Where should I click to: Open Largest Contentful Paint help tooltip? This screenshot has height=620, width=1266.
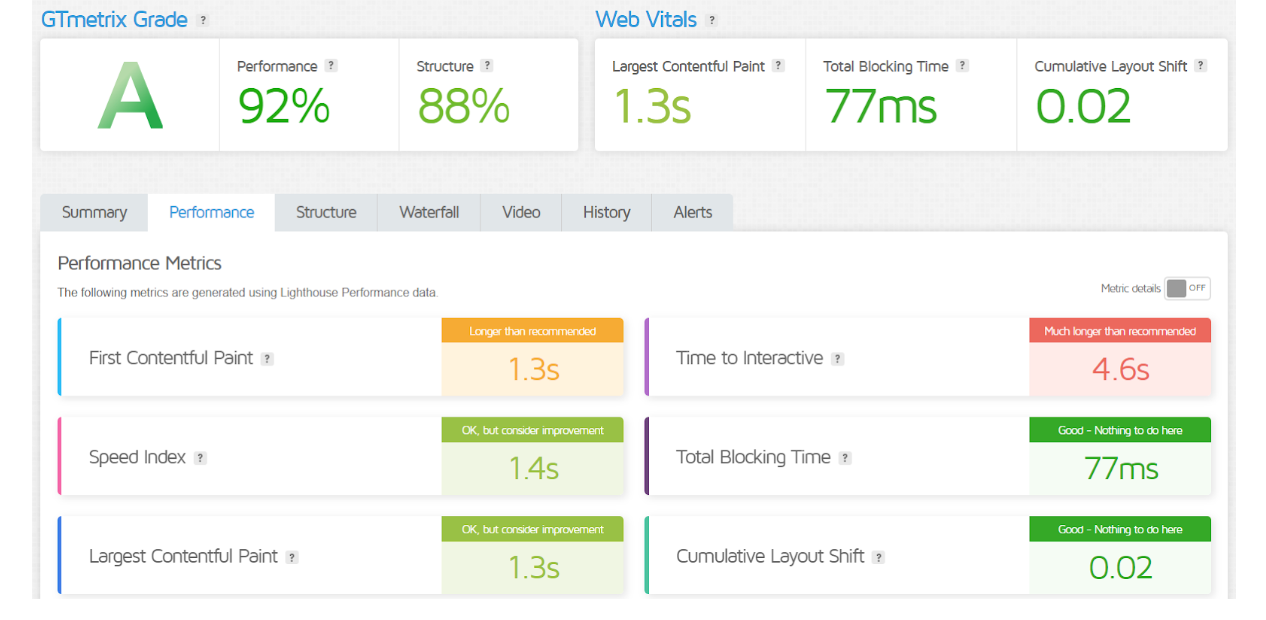pyautogui.click(x=779, y=66)
